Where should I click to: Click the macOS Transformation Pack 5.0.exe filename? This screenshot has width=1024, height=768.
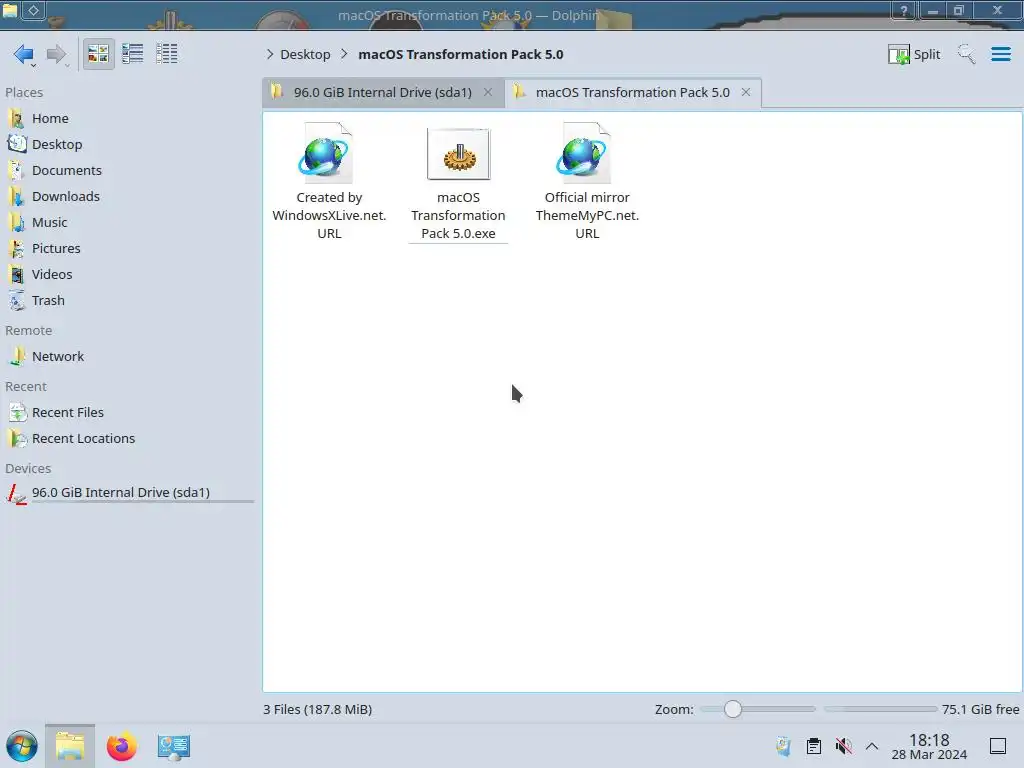pos(458,216)
